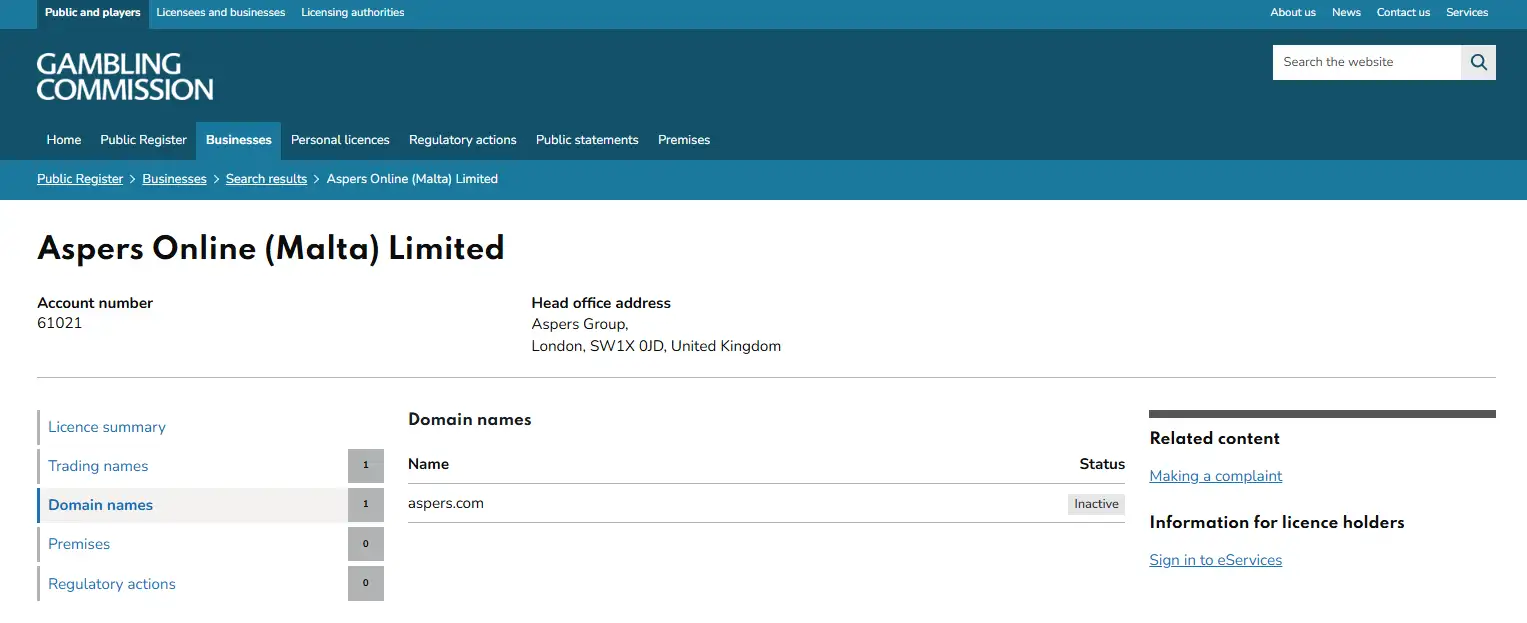Screen dimensions: 1527x623
Task: Select Domain names sidebar section
Action: [x=101, y=505]
